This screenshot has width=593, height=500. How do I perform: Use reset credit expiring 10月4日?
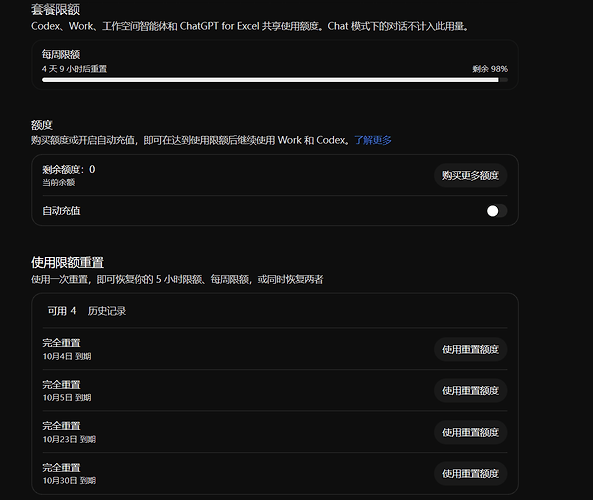click(470, 349)
